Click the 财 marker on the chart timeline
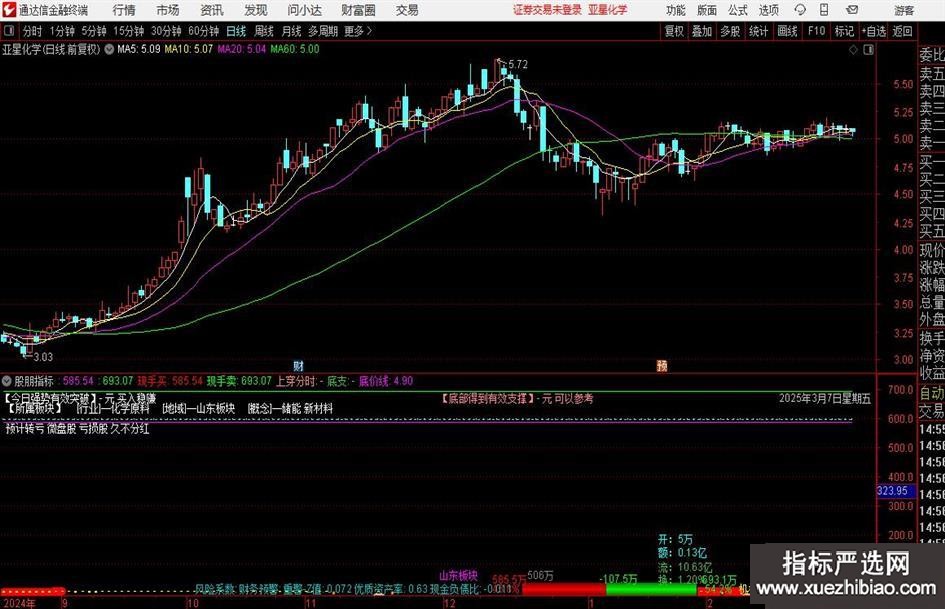The height and width of the screenshot is (609, 945). tap(298, 366)
